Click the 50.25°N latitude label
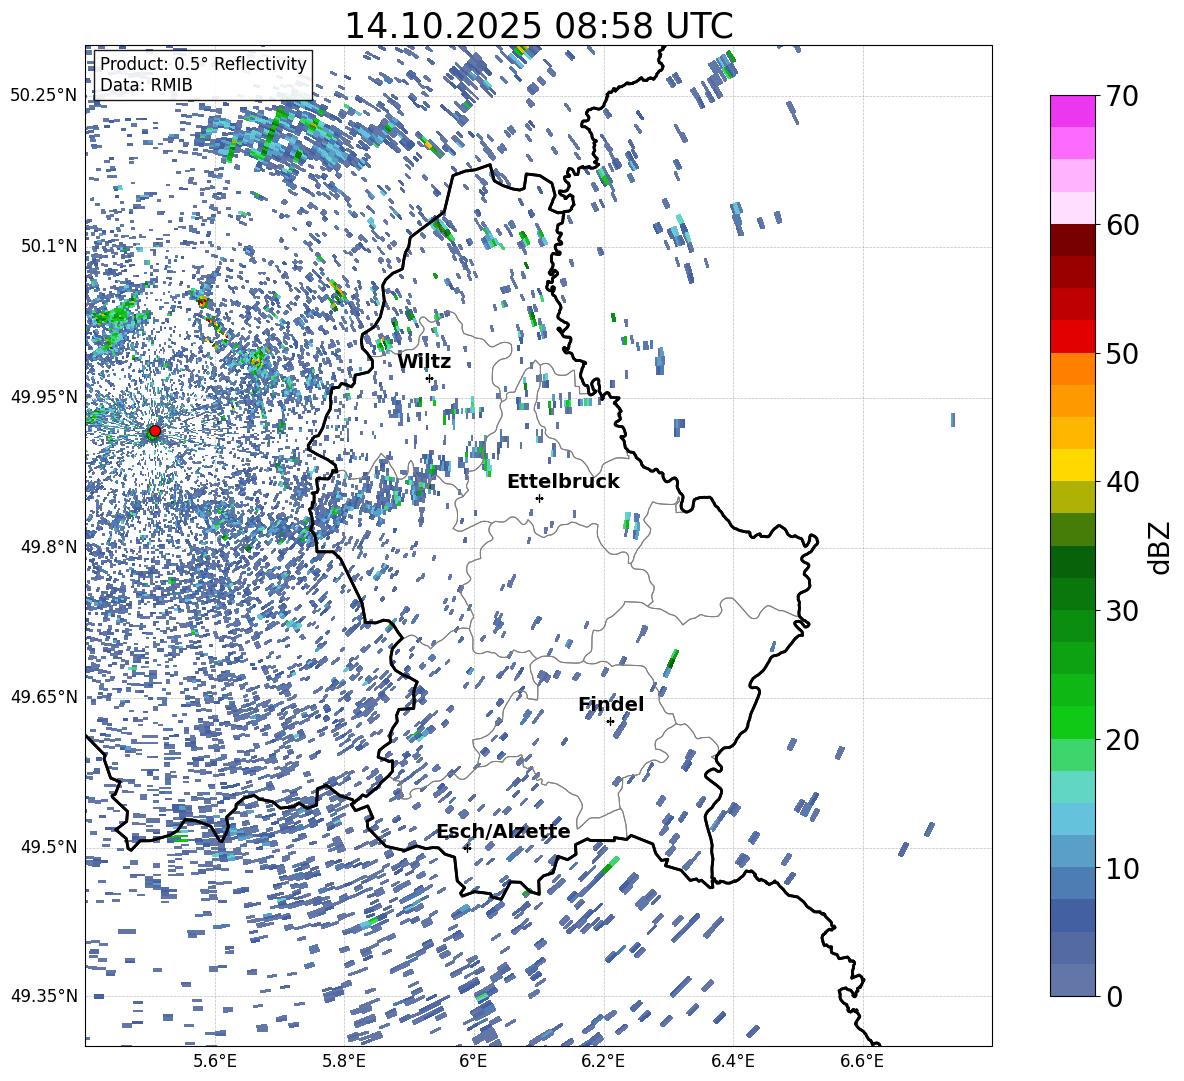Screen dimensions: 1184x1081 point(44,96)
